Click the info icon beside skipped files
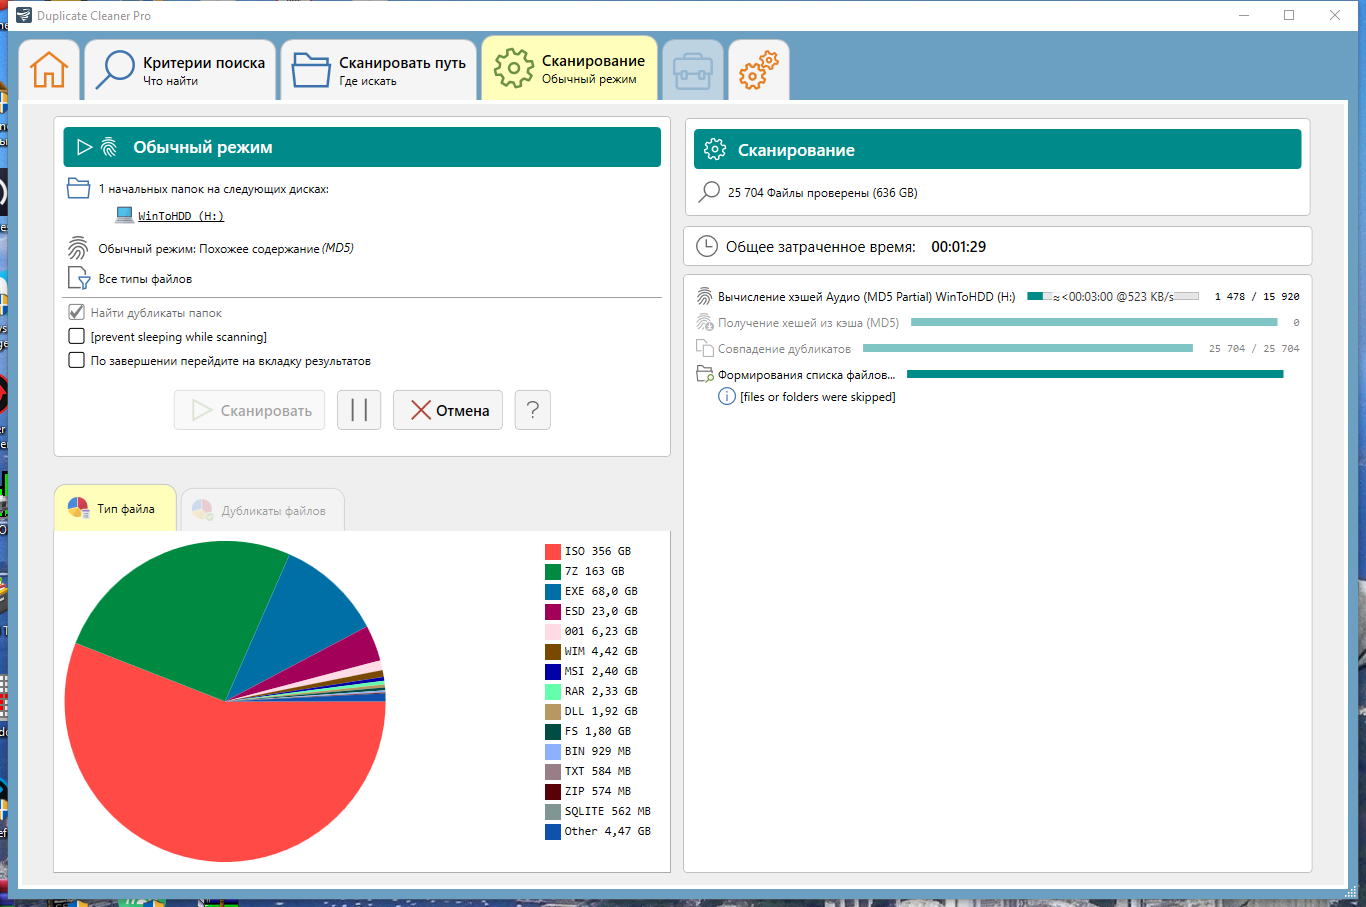Screen dimensions: 1366x907 click(727, 397)
